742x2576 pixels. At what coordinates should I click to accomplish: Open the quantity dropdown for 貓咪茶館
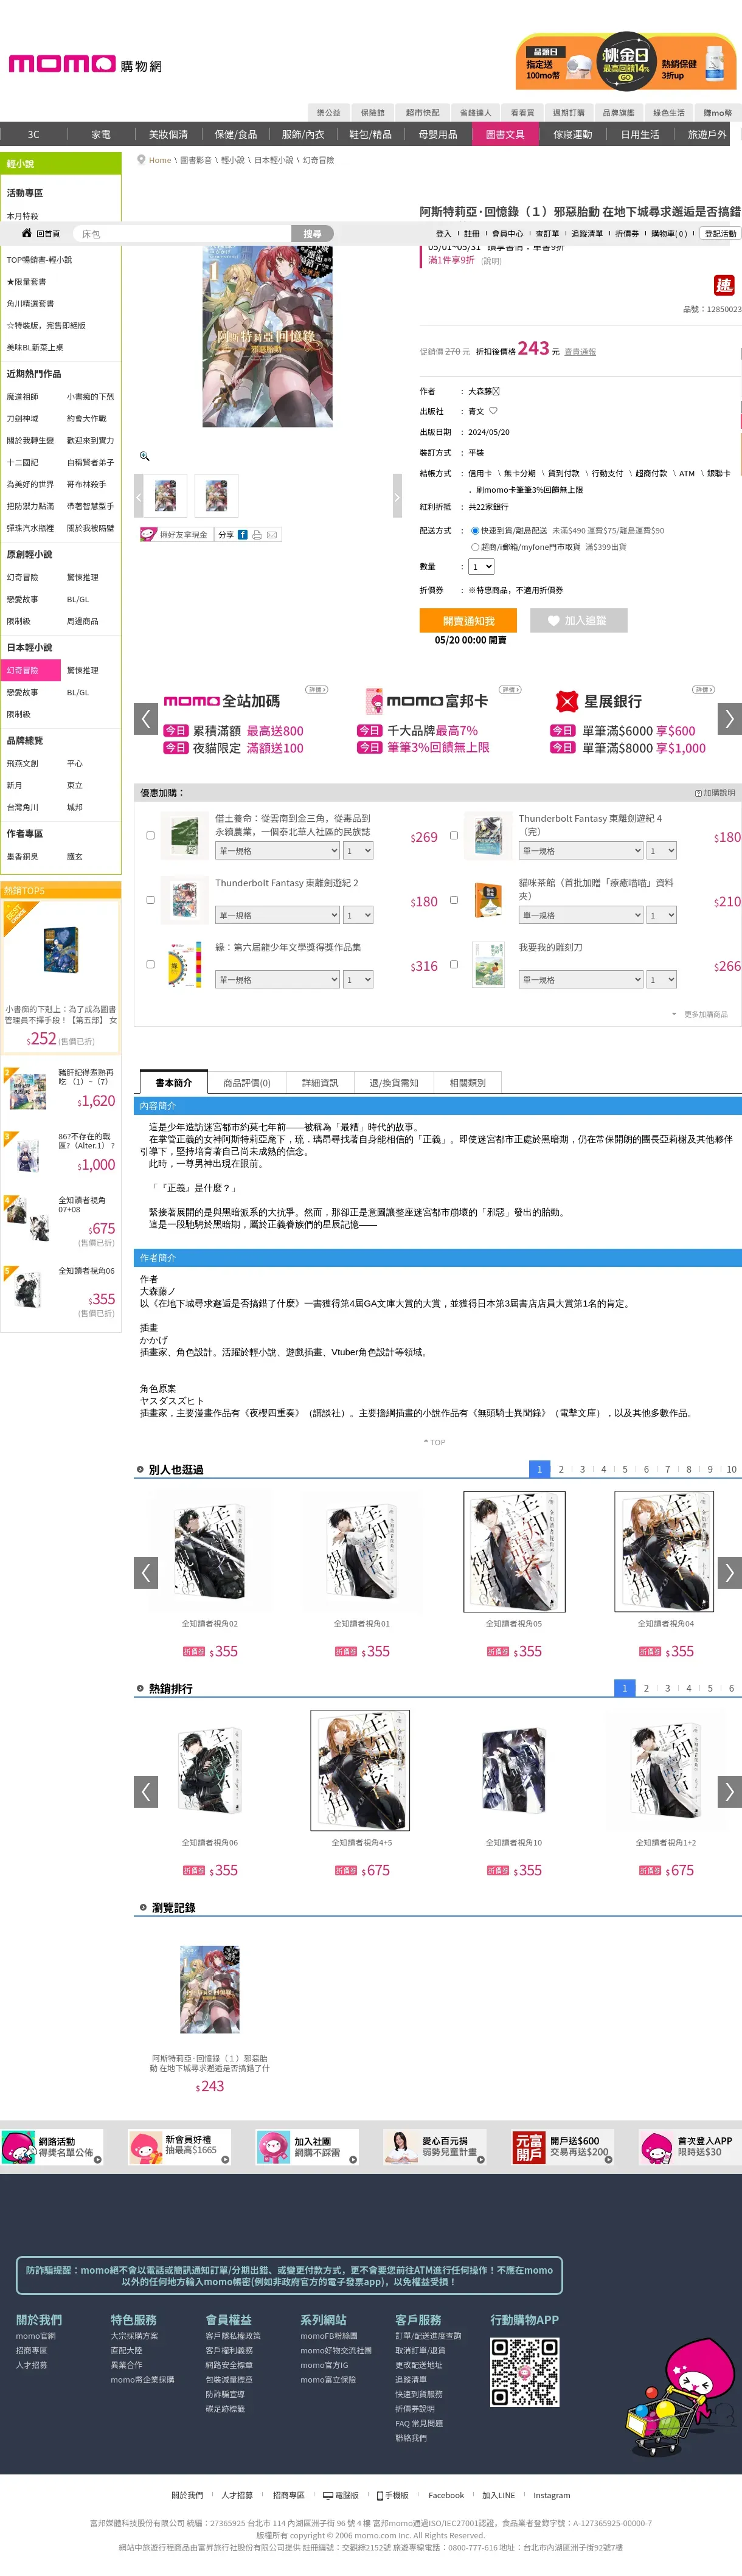[x=662, y=915]
